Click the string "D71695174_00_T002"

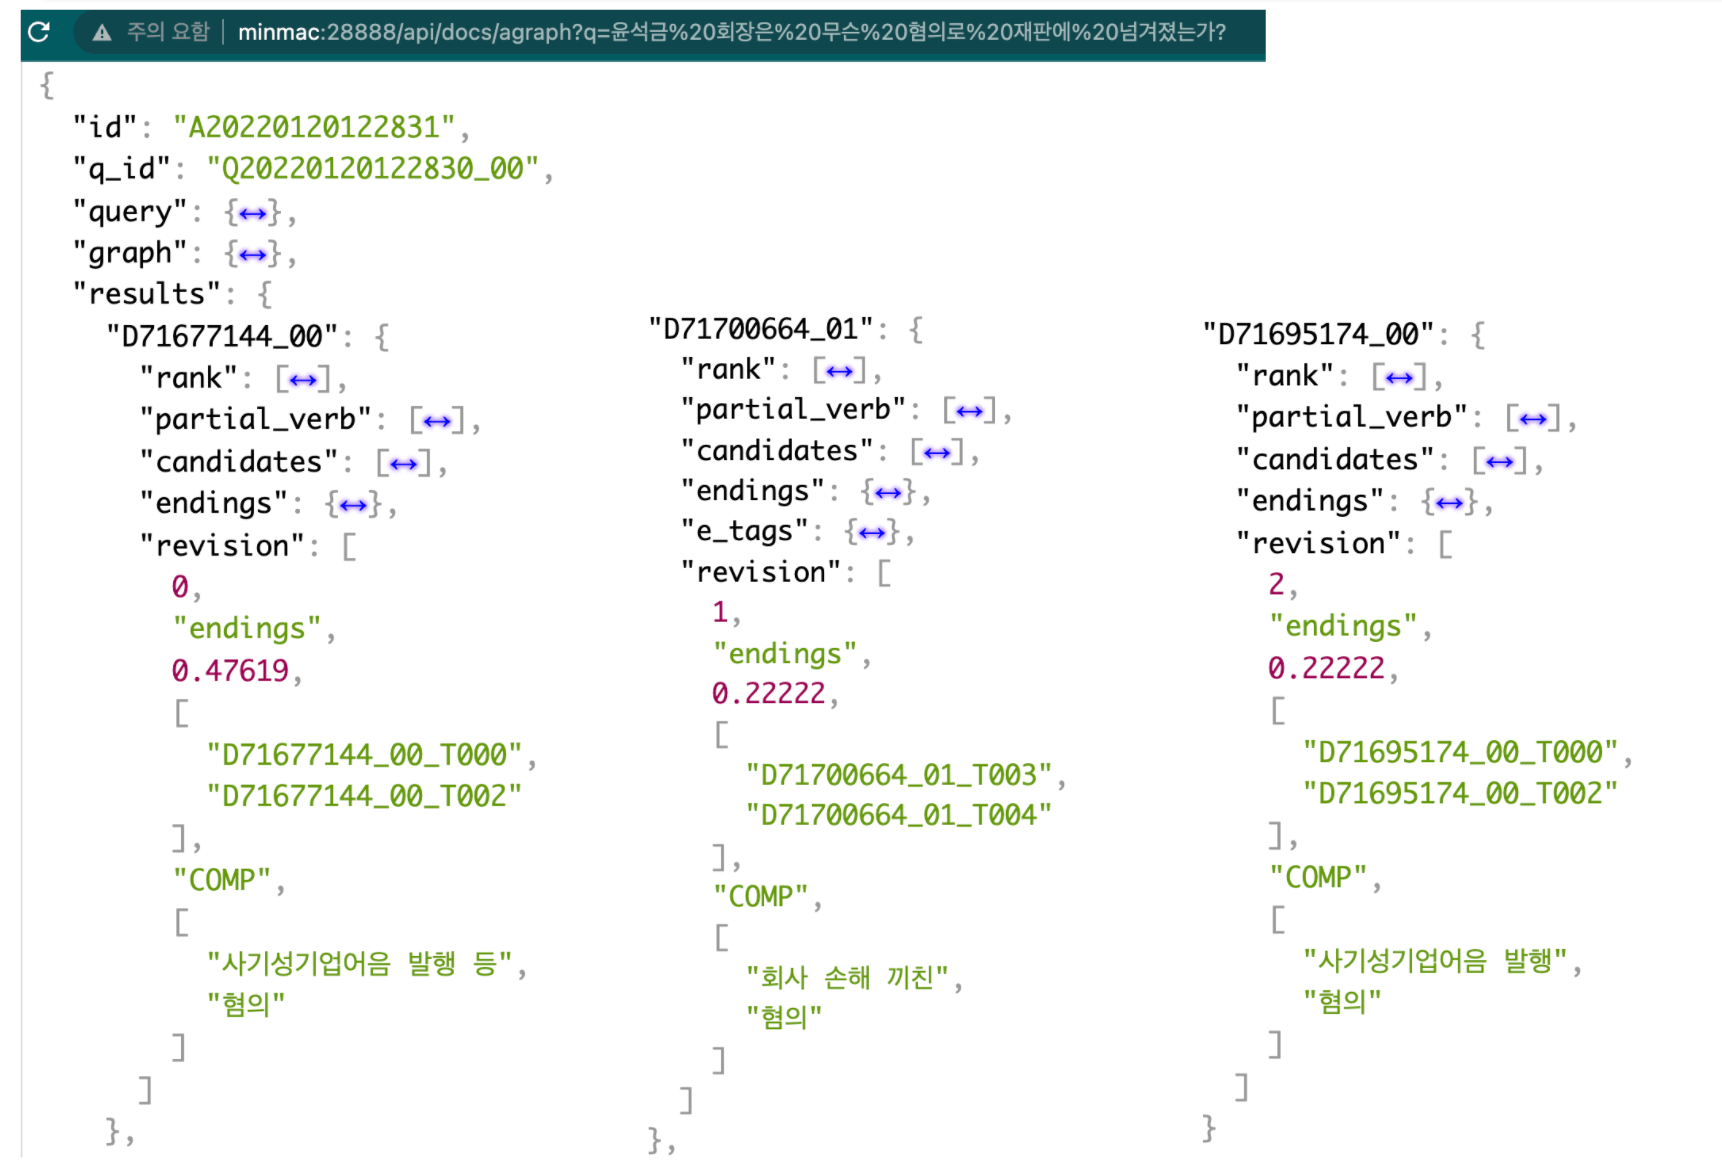tap(1460, 794)
